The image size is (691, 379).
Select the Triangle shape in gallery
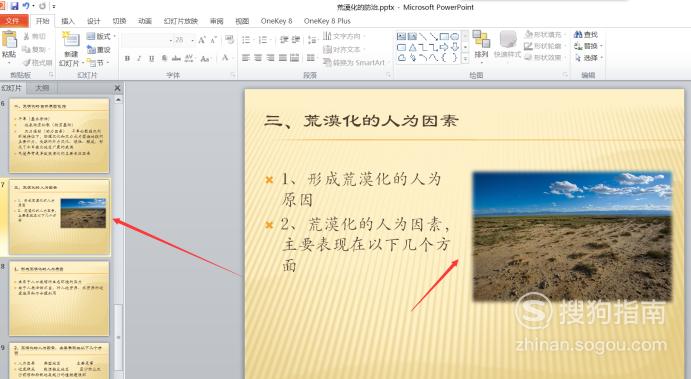click(412, 47)
